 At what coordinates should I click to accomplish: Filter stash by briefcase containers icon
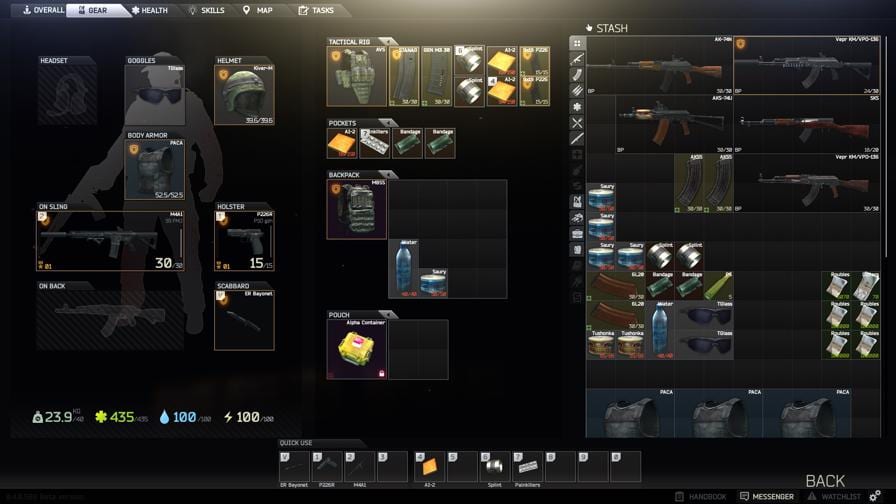pyautogui.click(x=577, y=234)
